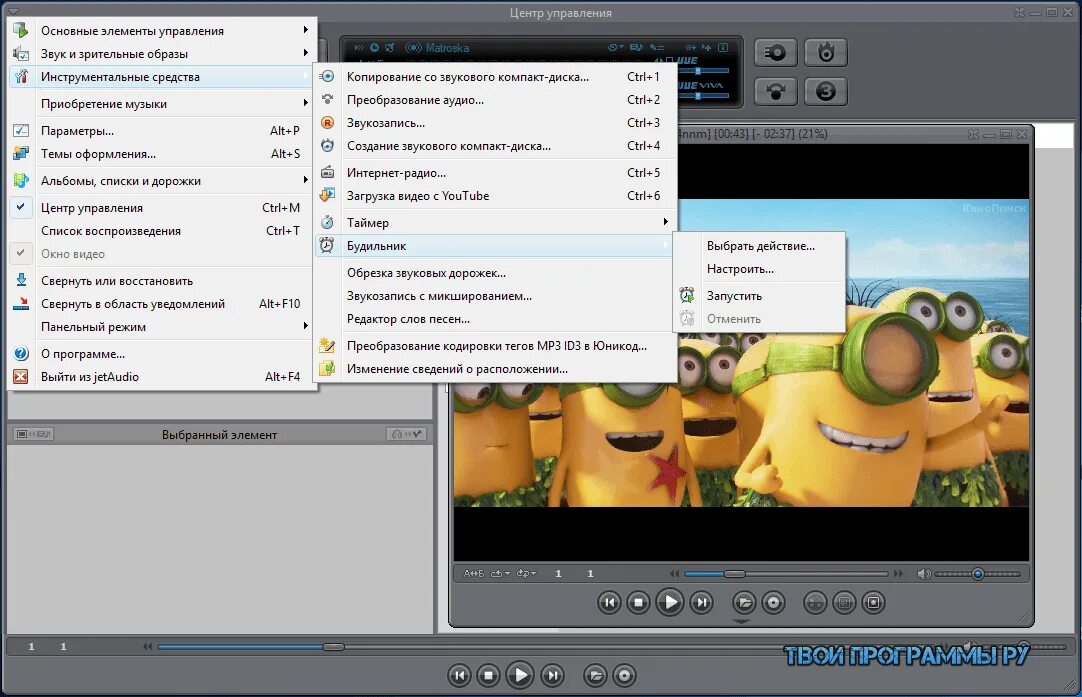Click the disc icon button in video window
Viewport: 1082px width, 697px height.
coord(774,602)
